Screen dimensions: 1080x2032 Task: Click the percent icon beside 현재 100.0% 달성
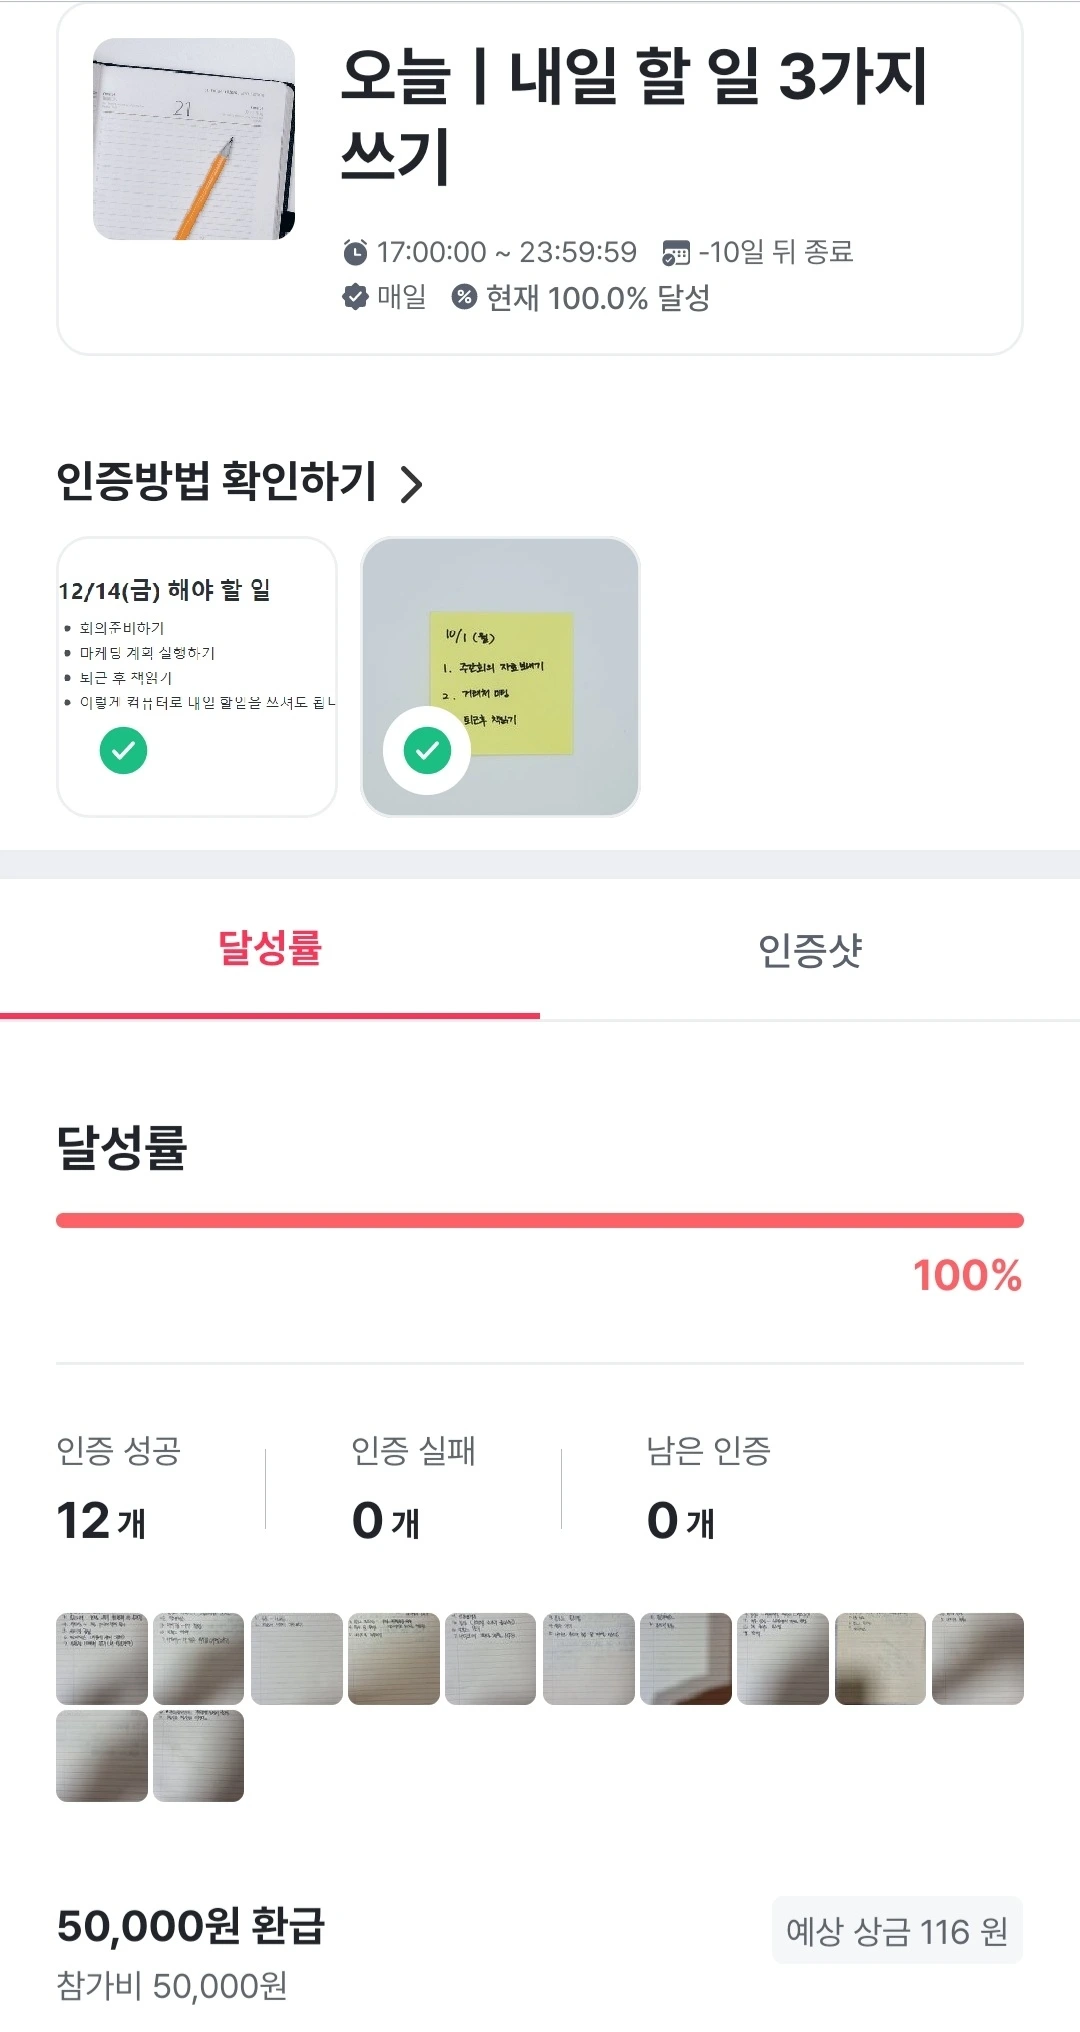(464, 297)
